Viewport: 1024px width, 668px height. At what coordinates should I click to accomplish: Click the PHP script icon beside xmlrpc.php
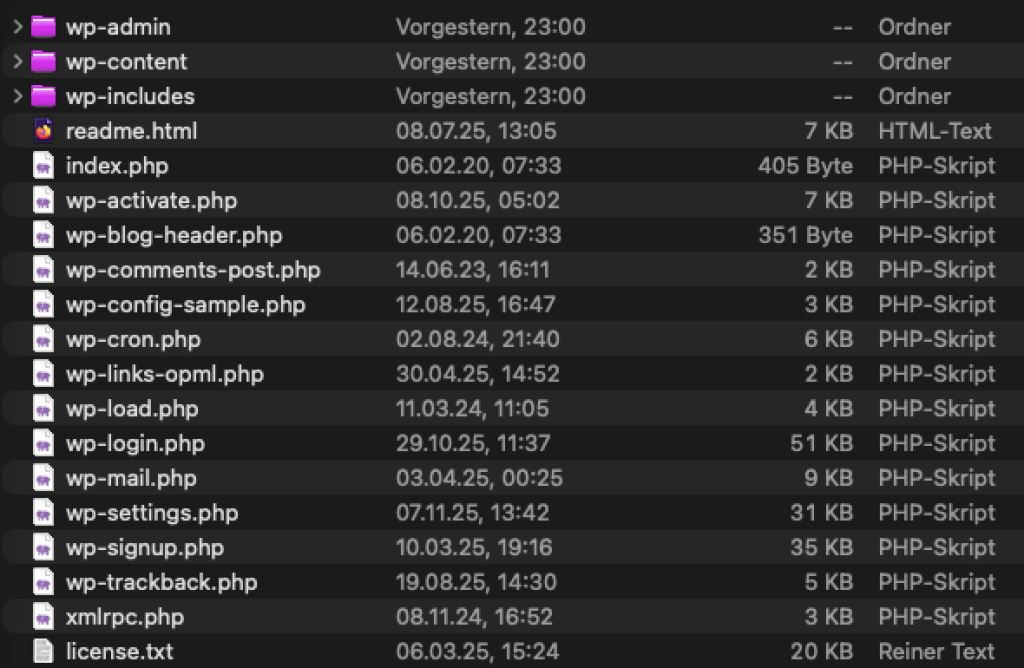click(42, 617)
